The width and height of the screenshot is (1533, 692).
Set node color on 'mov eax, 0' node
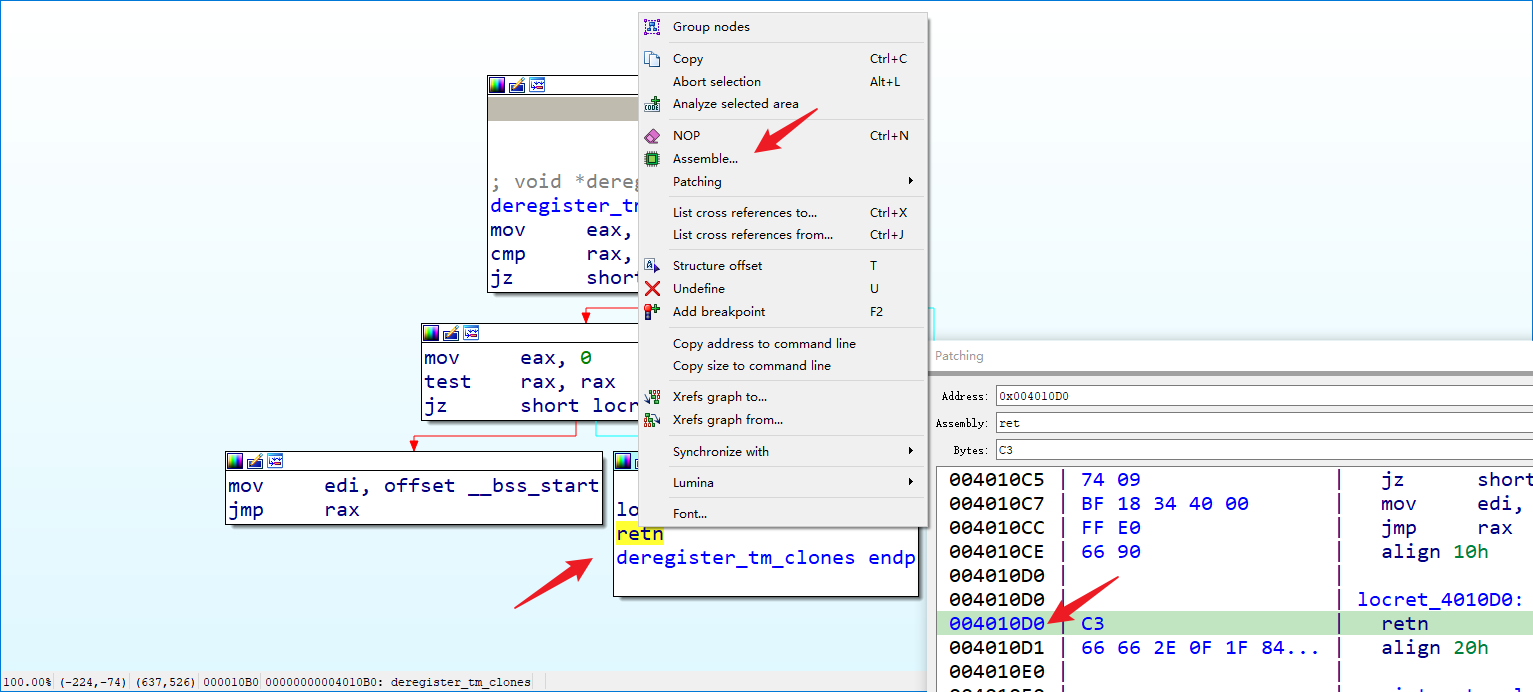pyautogui.click(x=431, y=333)
